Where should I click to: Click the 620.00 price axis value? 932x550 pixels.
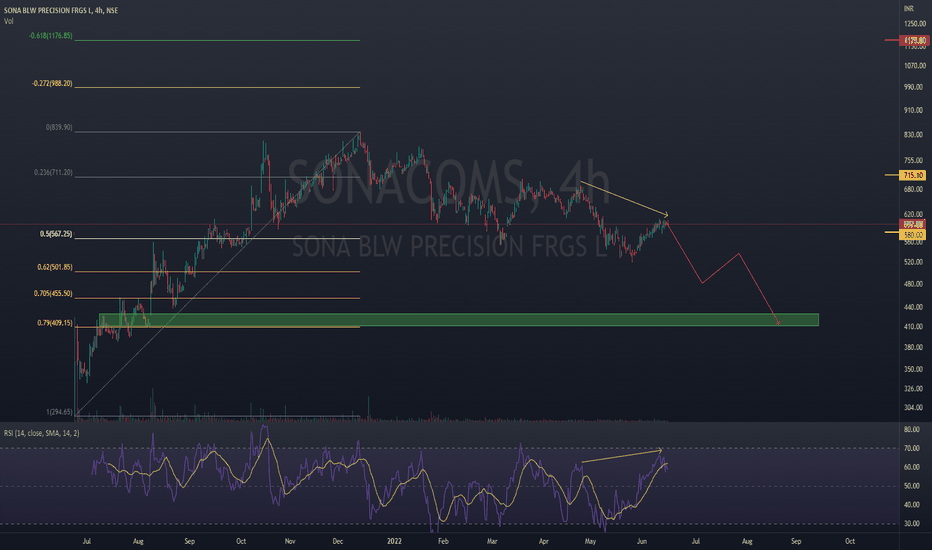(914, 214)
